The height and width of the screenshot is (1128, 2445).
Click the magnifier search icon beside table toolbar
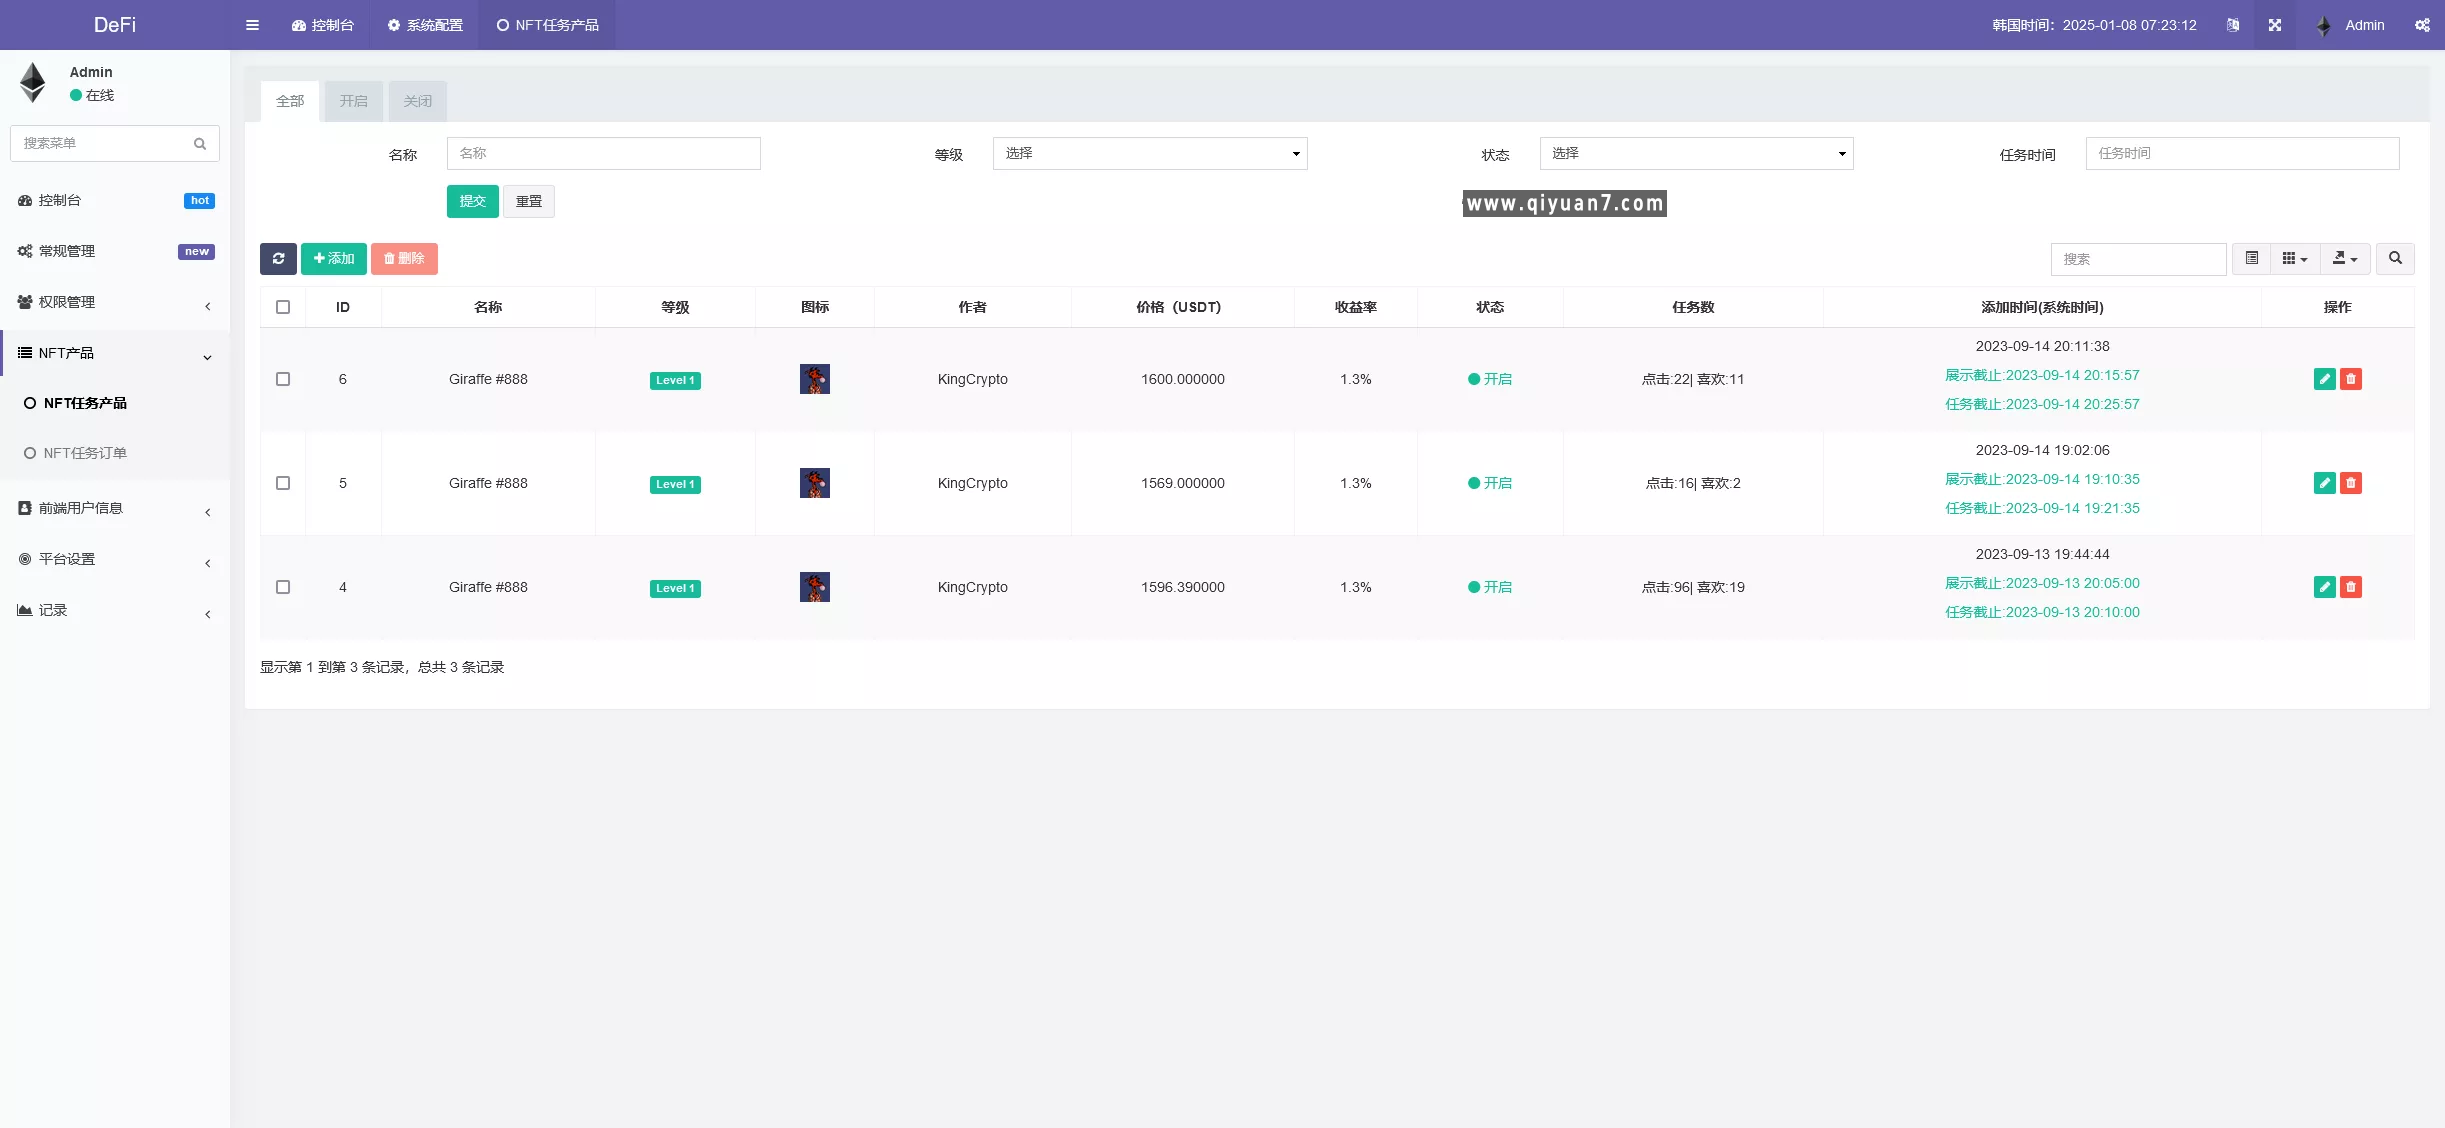tap(2395, 259)
